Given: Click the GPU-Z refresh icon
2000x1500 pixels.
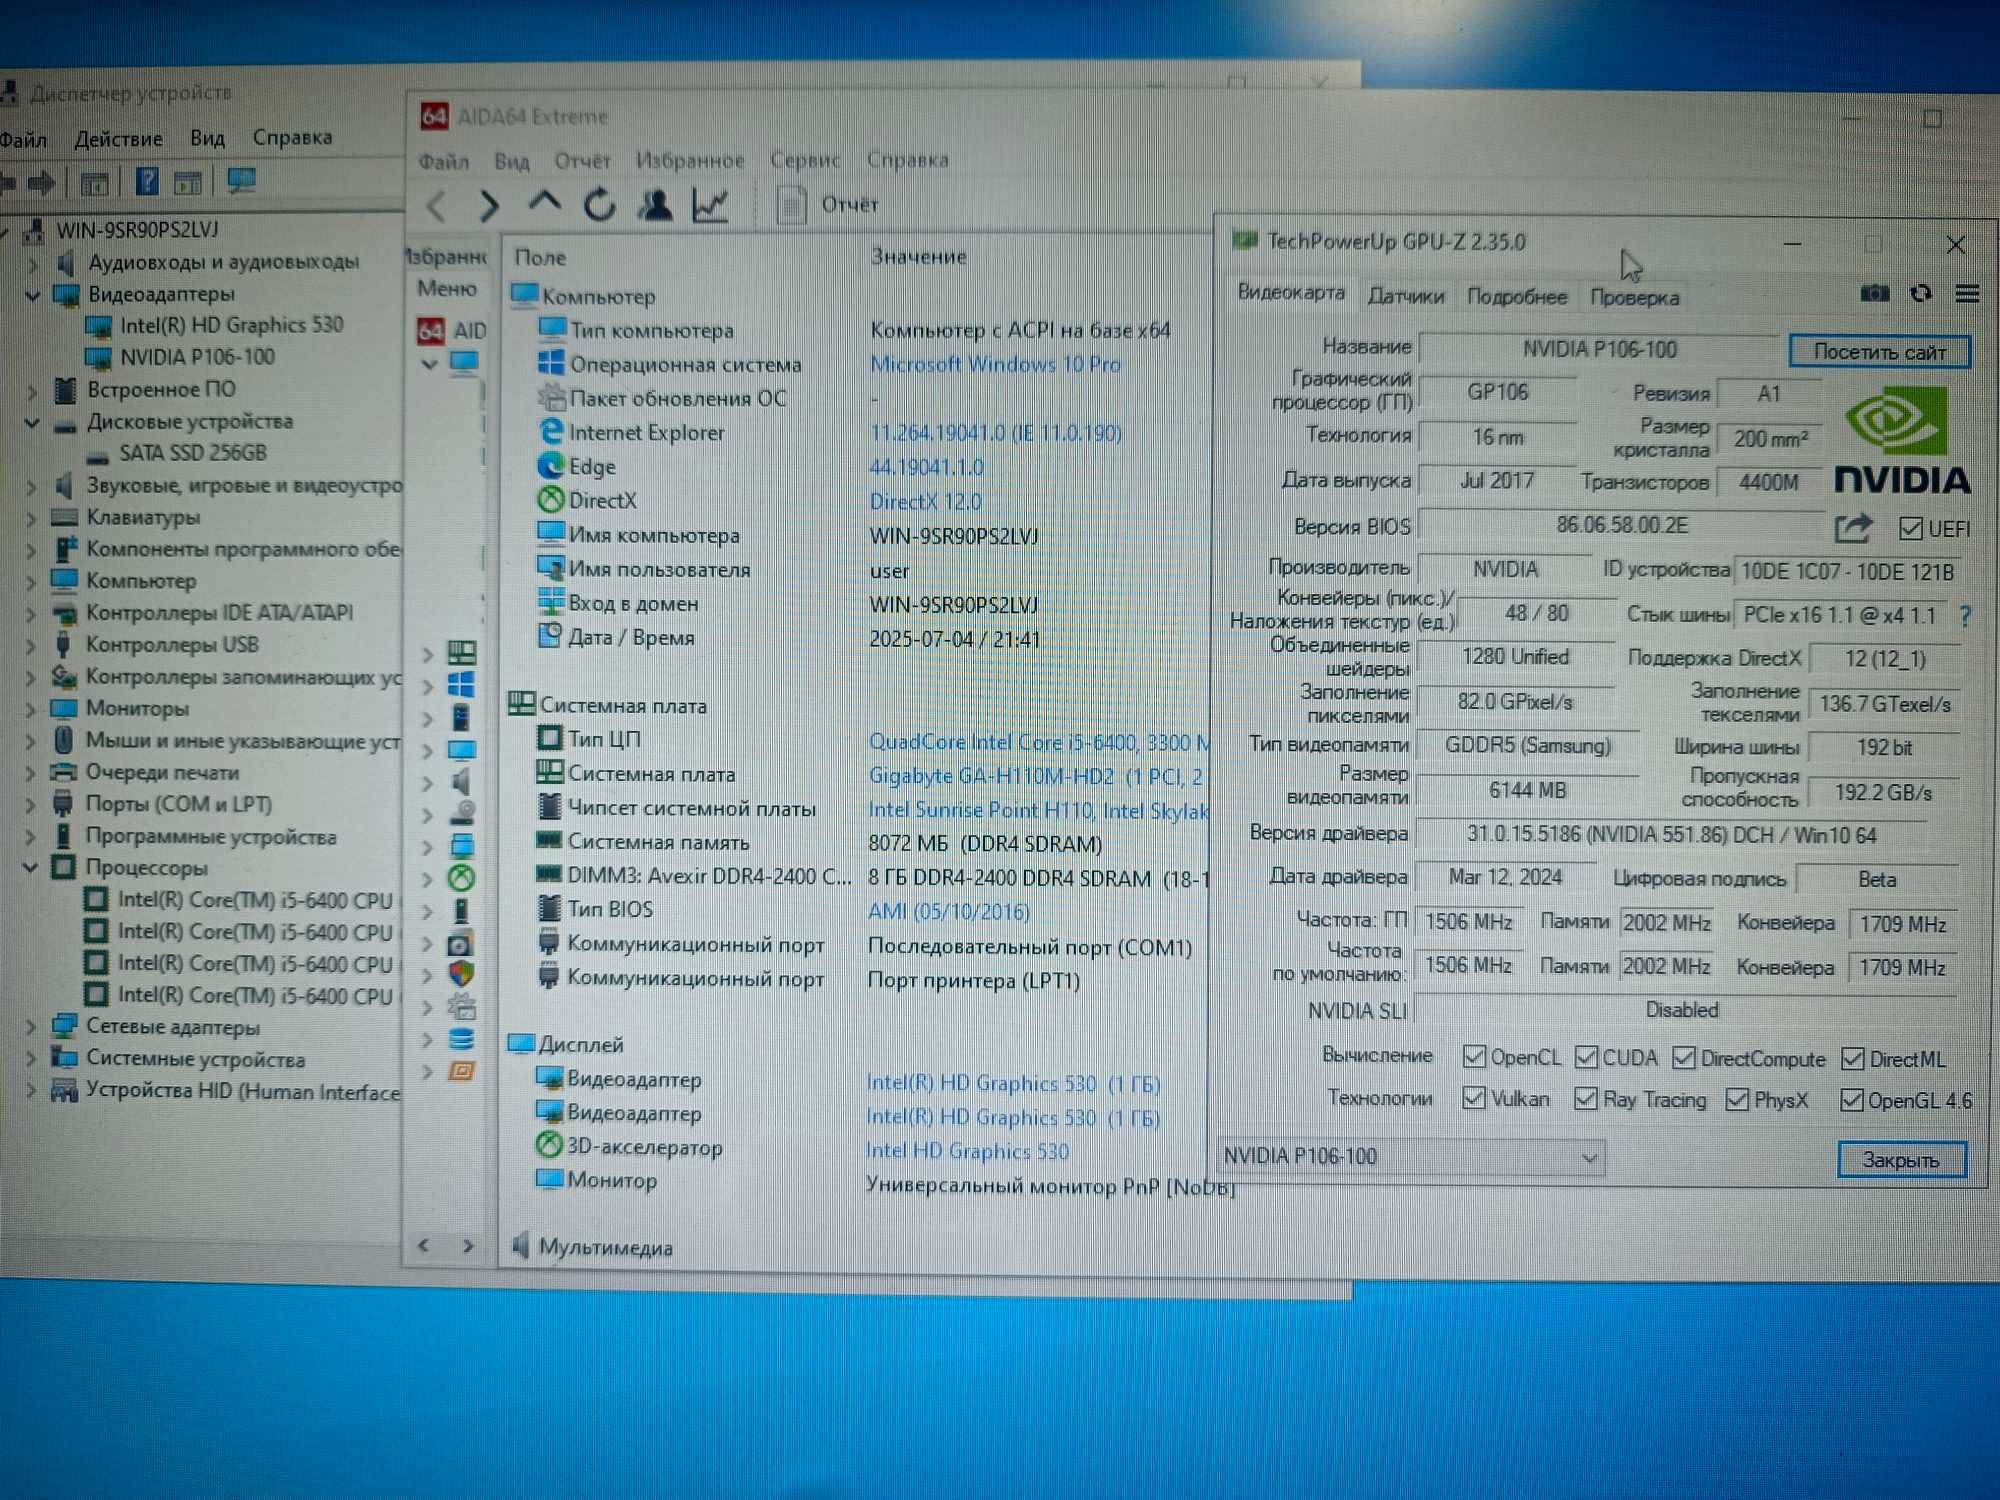Looking at the screenshot, I should click(x=1921, y=293).
